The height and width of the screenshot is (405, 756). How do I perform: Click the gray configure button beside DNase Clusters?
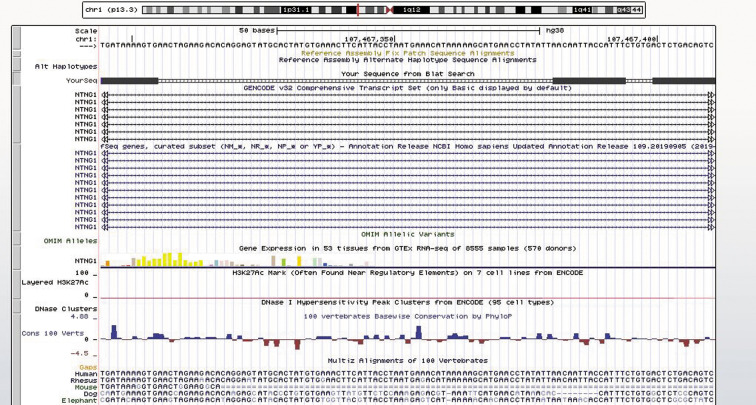(x=17, y=307)
